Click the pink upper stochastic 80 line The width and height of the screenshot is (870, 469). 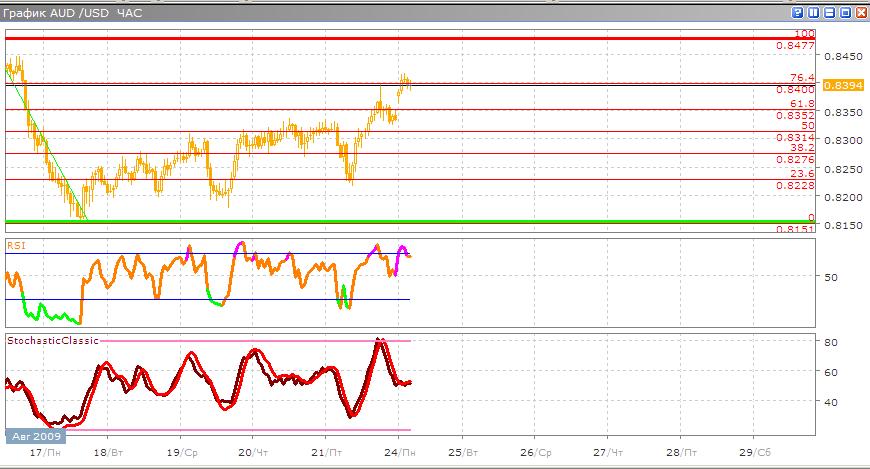(x=250, y=341)
